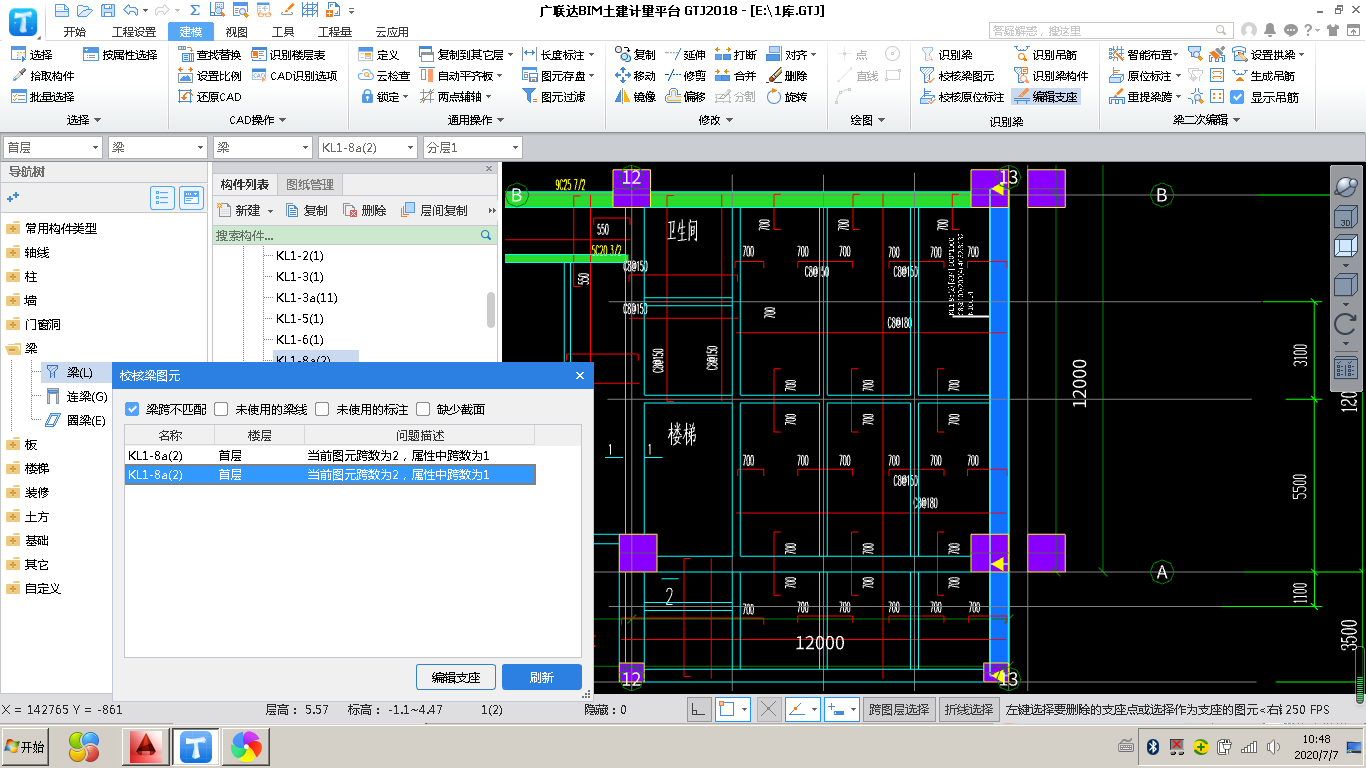Click 校核原位标注 tool

(961, 97)
